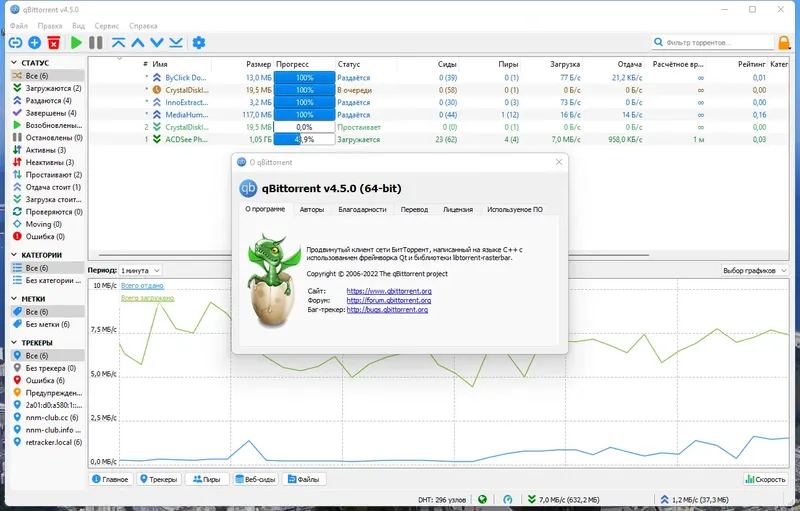
Task: Filter by Завершены (4) status
Action: (x=47, y=113)
